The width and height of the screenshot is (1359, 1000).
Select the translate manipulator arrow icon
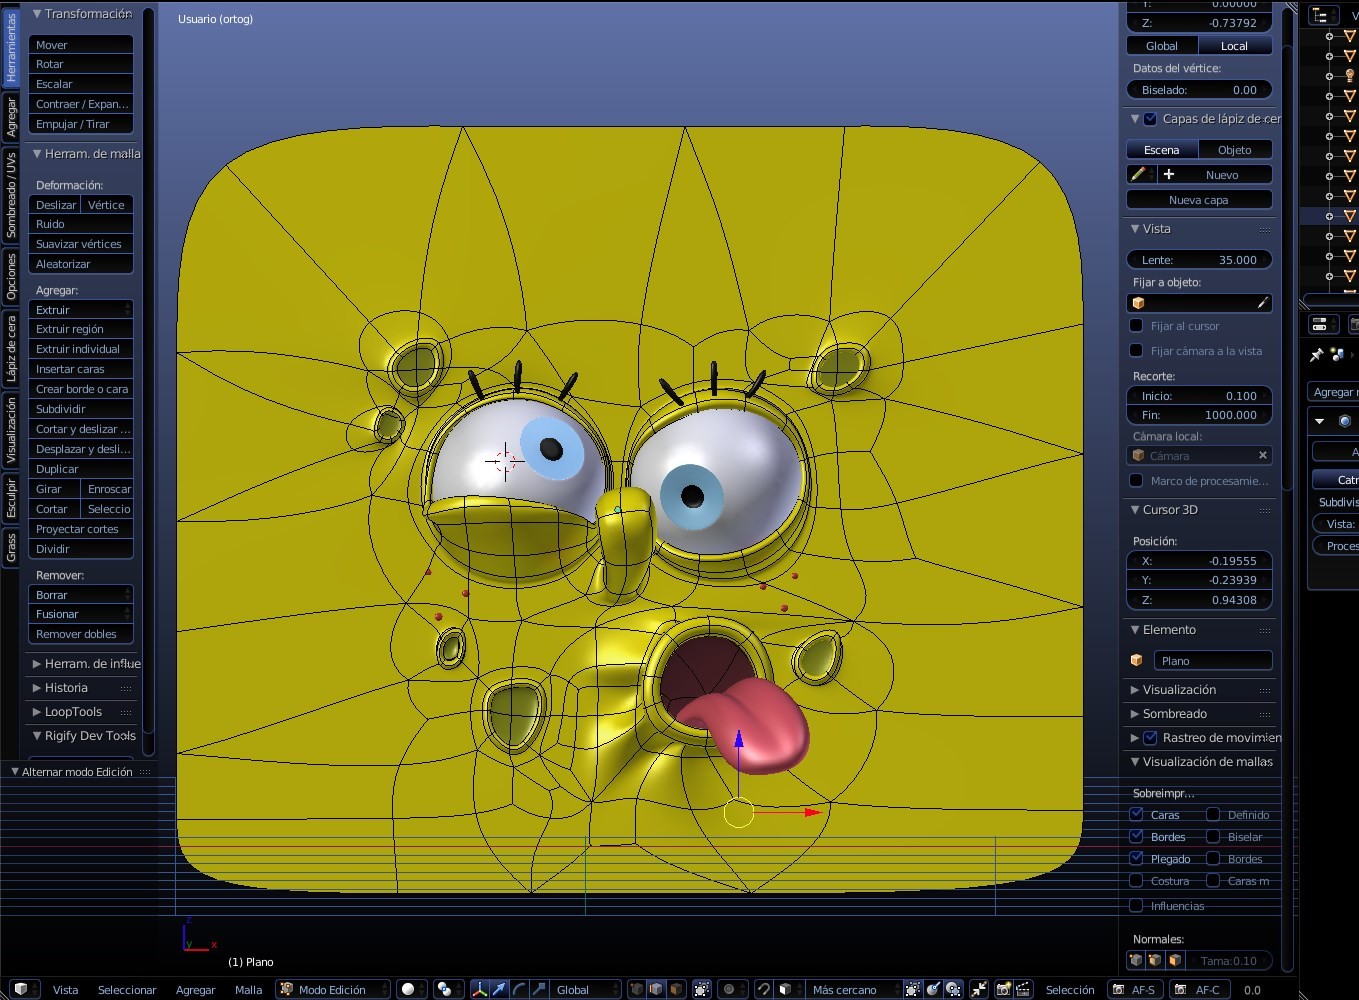coord(499,989)
